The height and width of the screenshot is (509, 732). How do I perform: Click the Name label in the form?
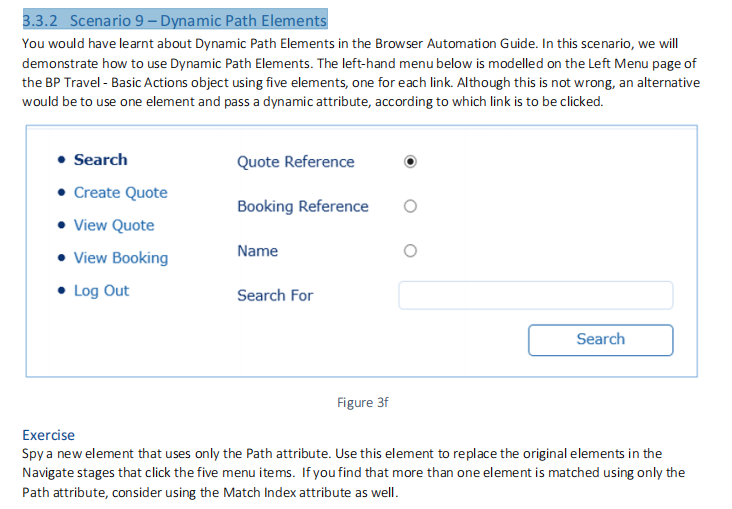point(257,251)
